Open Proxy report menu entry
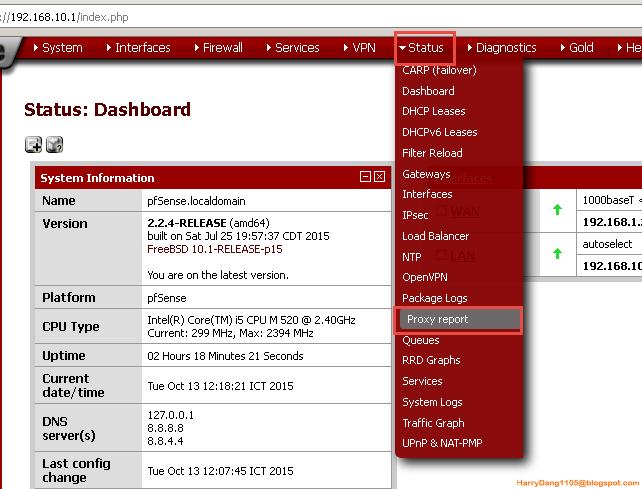642x489 pixels. (458, 319)
